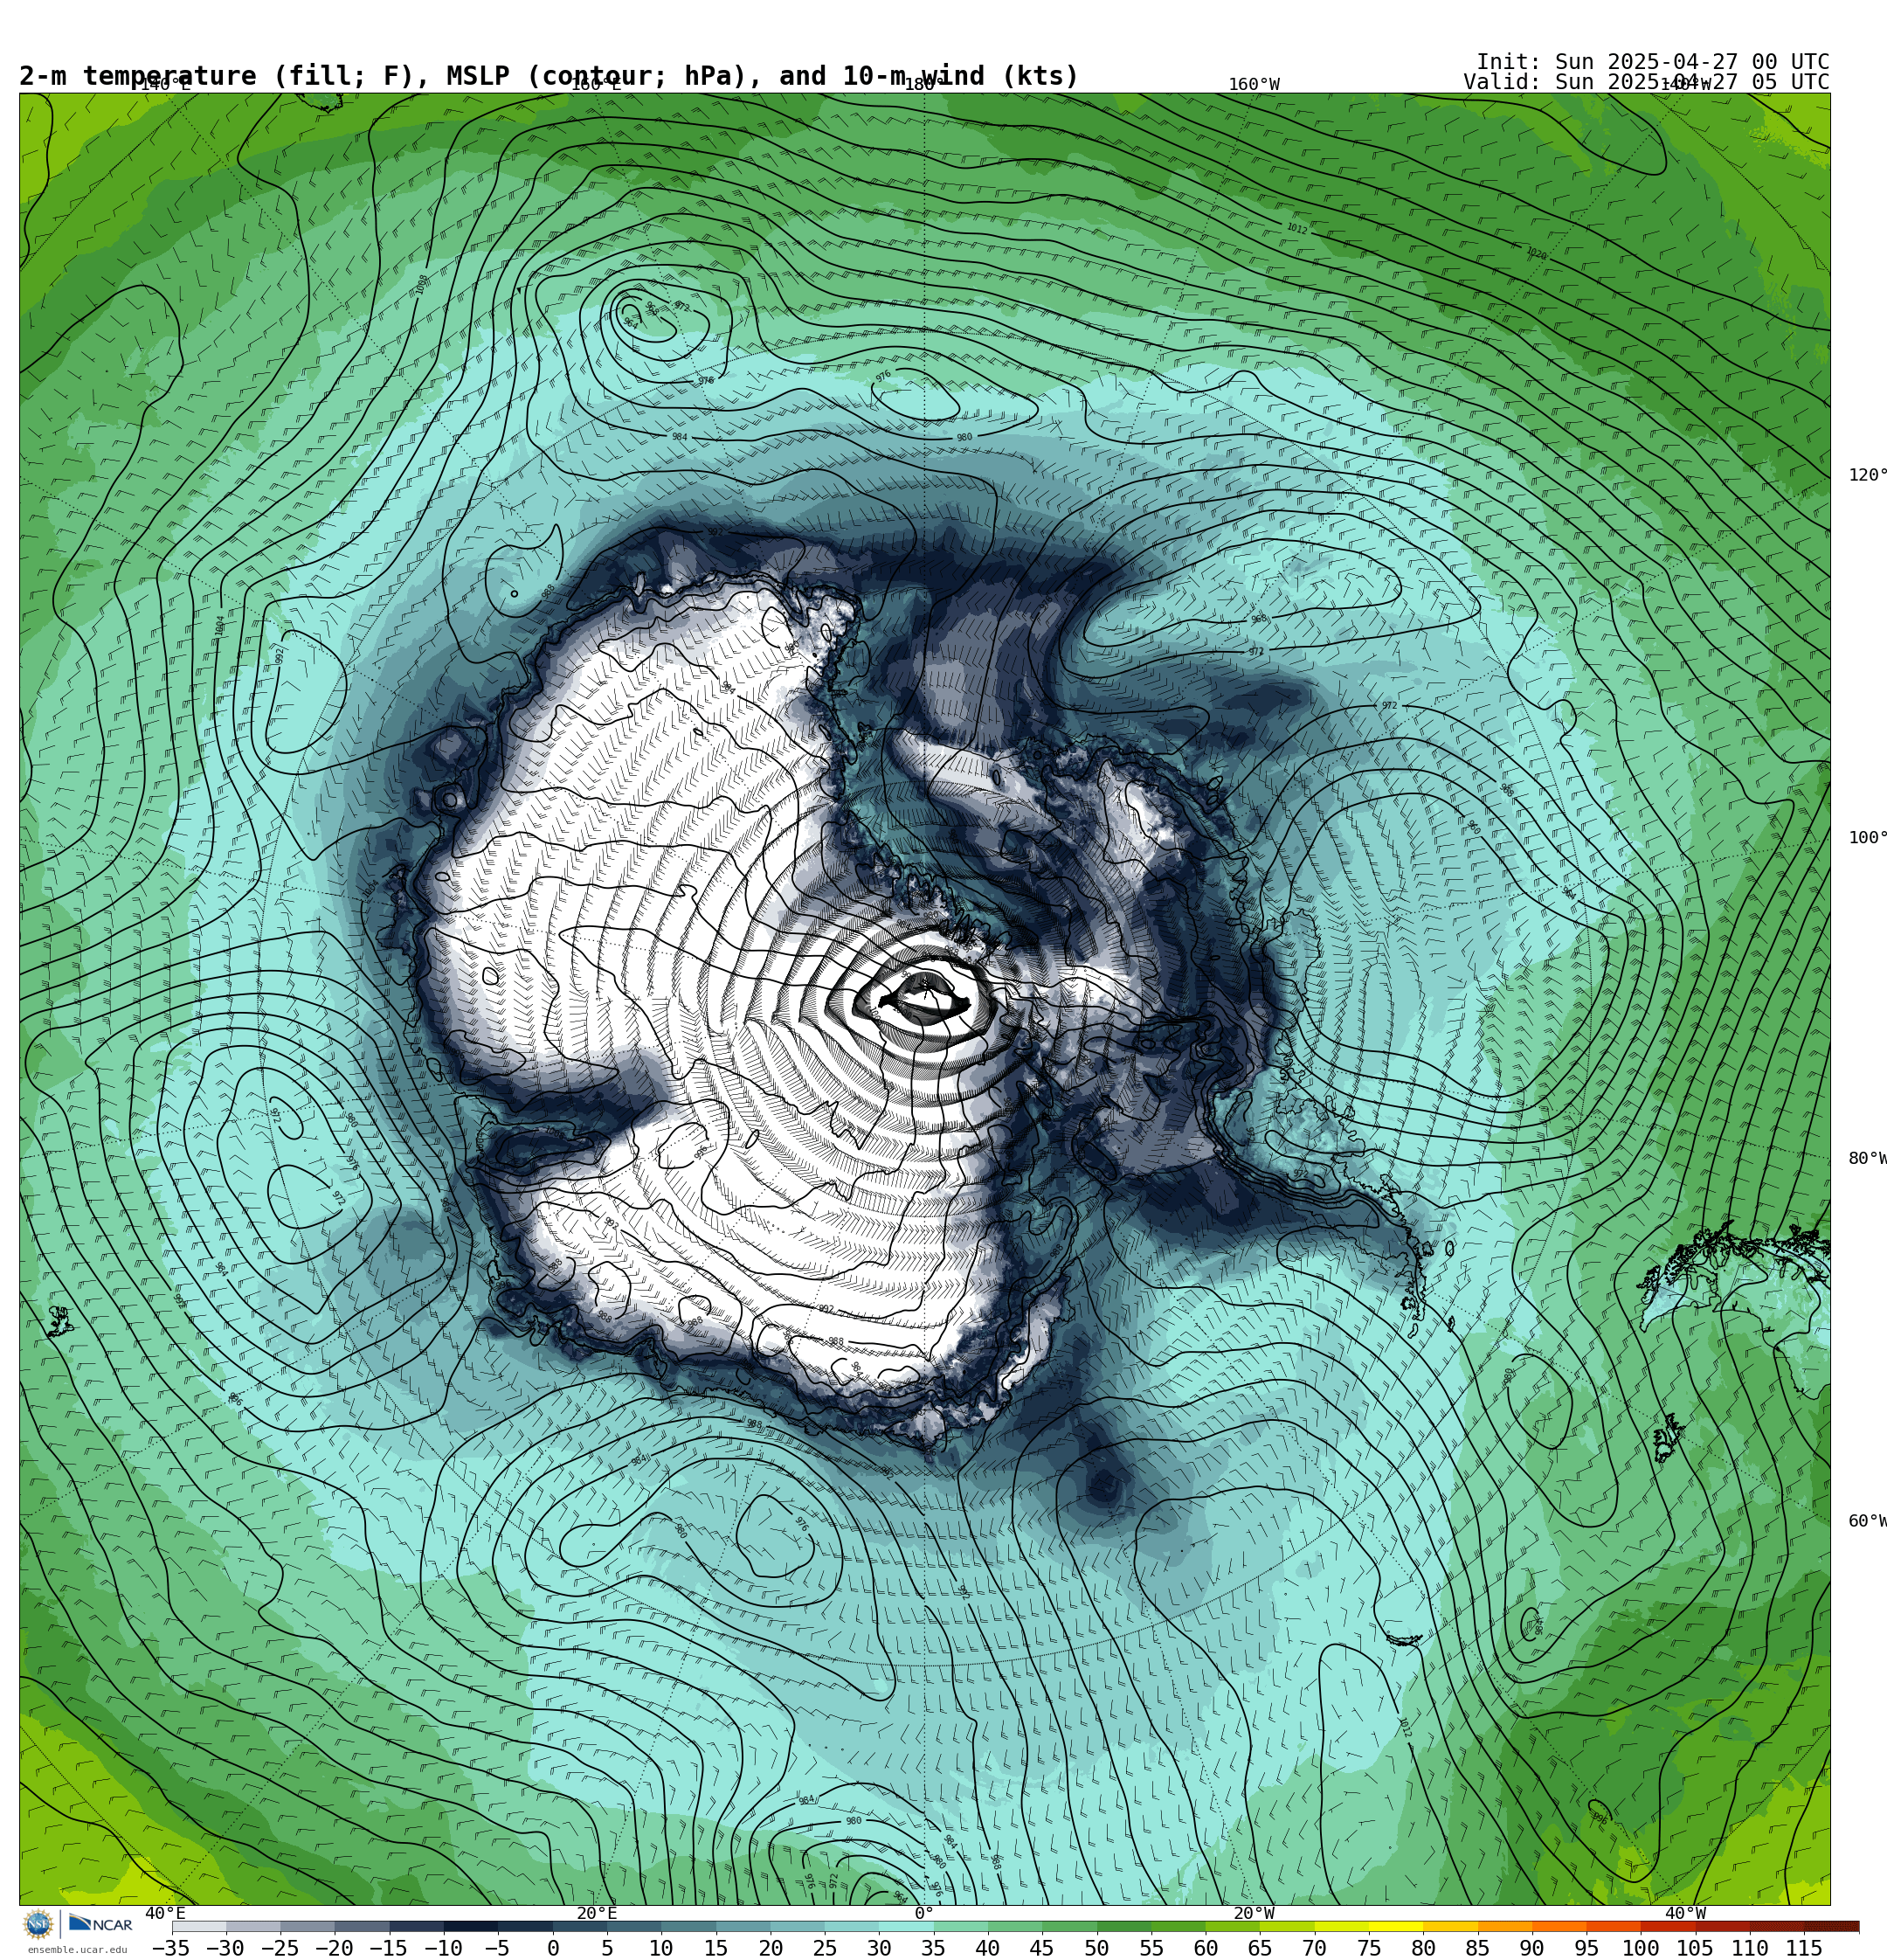The width and height of the screenshot is (1887, 1960).
Task: Click the 100 colorbar tick label
Action: [1640, 1948]
